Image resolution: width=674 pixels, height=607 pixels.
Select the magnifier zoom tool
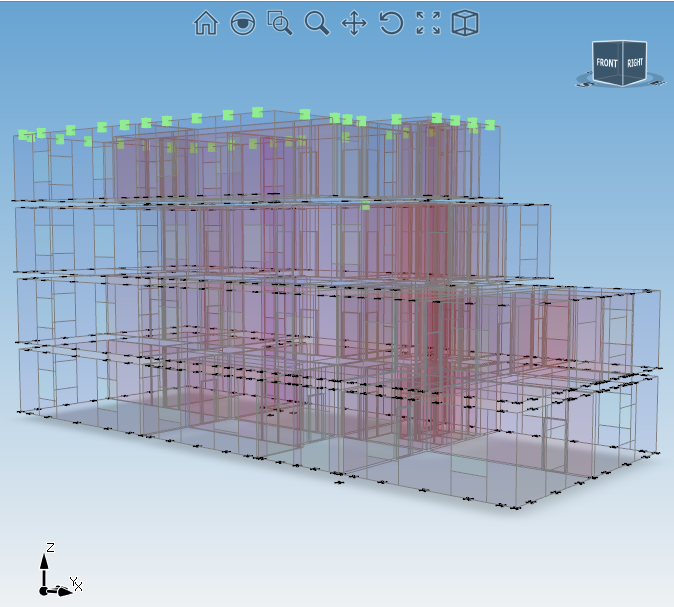coord(317,23)
